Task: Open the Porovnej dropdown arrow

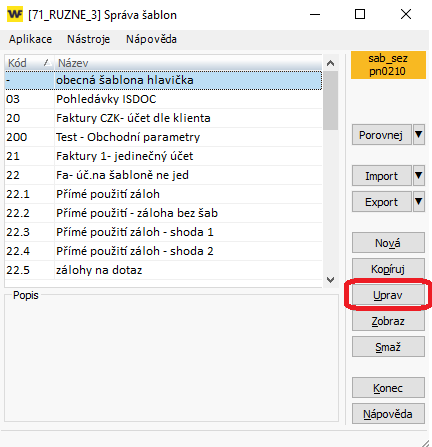Action: (419, 135)
